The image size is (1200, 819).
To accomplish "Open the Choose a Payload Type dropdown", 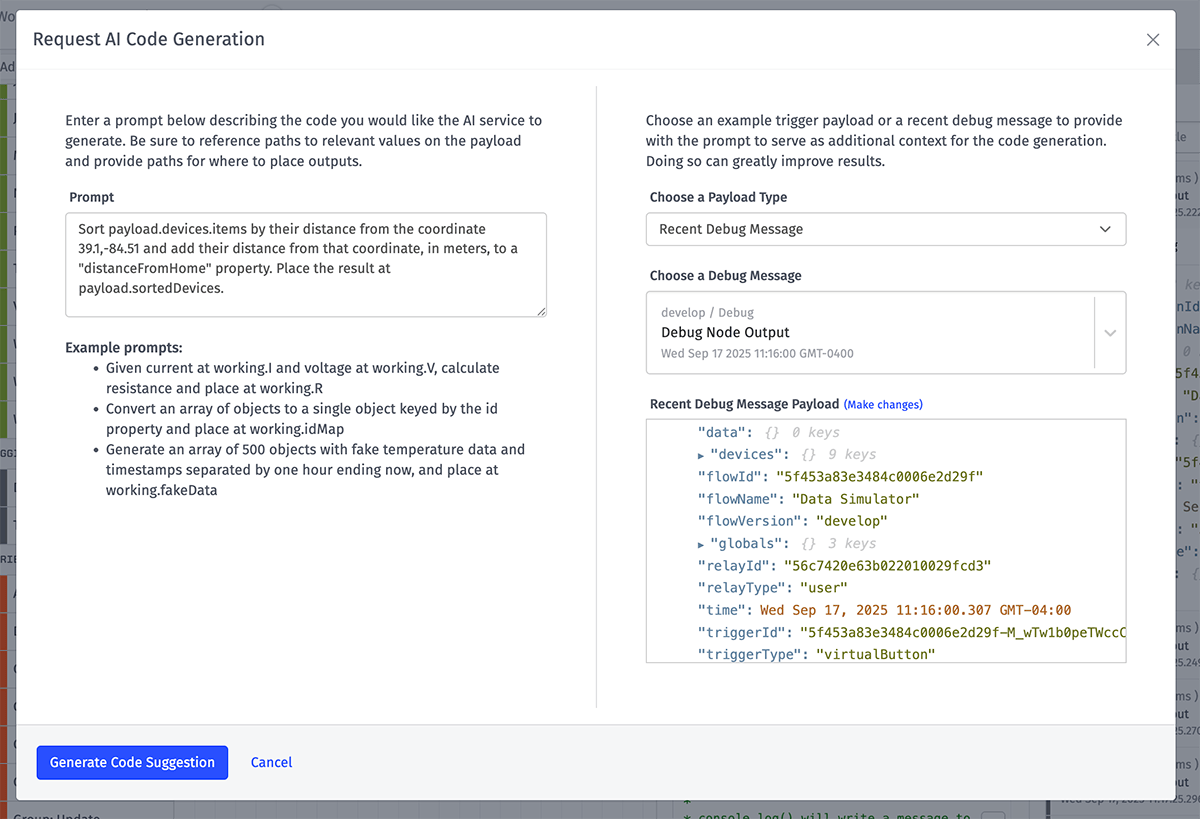I will point(885,229).
